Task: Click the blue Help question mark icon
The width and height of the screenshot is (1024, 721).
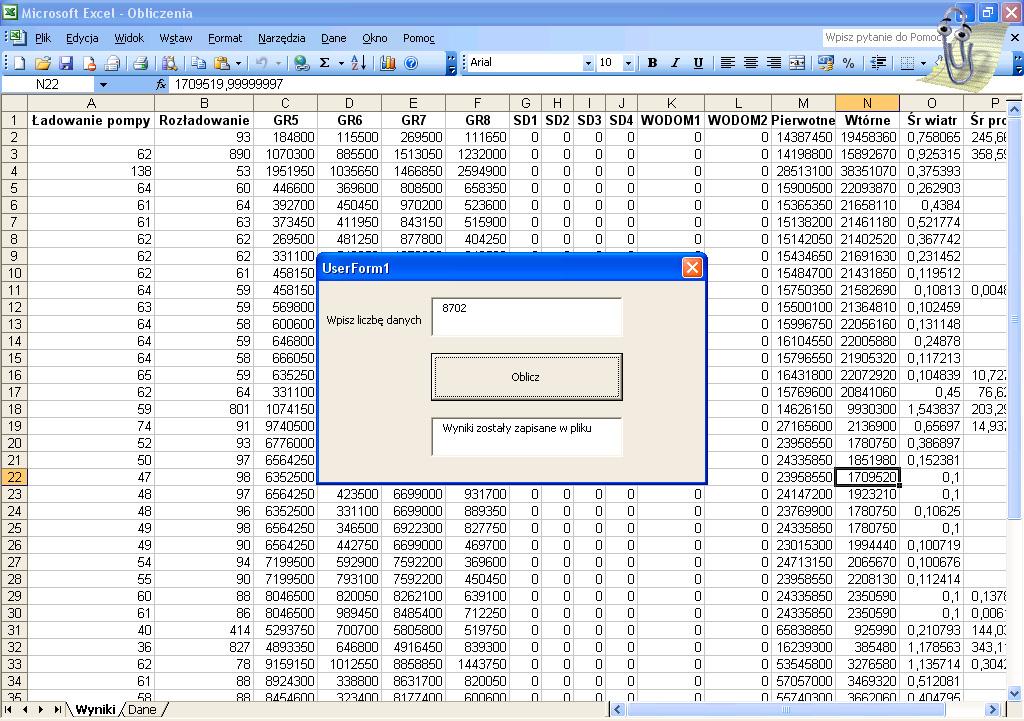Action: click(411, 63)
